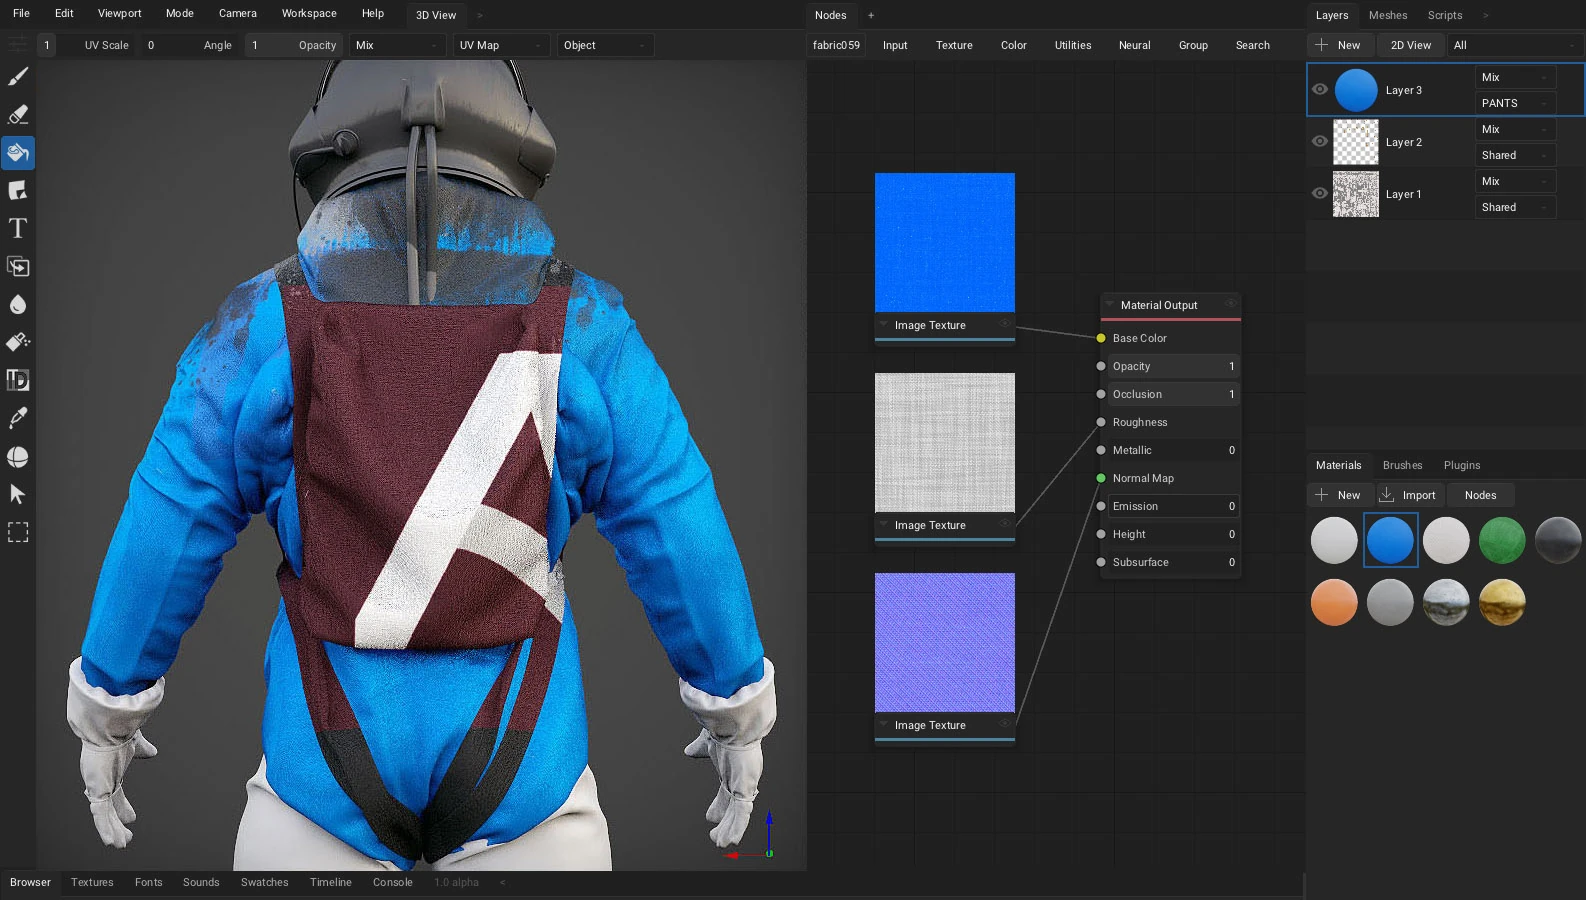The width and height of the screenshot is (1586, 900).
Task: Click the purple normal map texture thumbnail
Action: click(x=945, y=643)
